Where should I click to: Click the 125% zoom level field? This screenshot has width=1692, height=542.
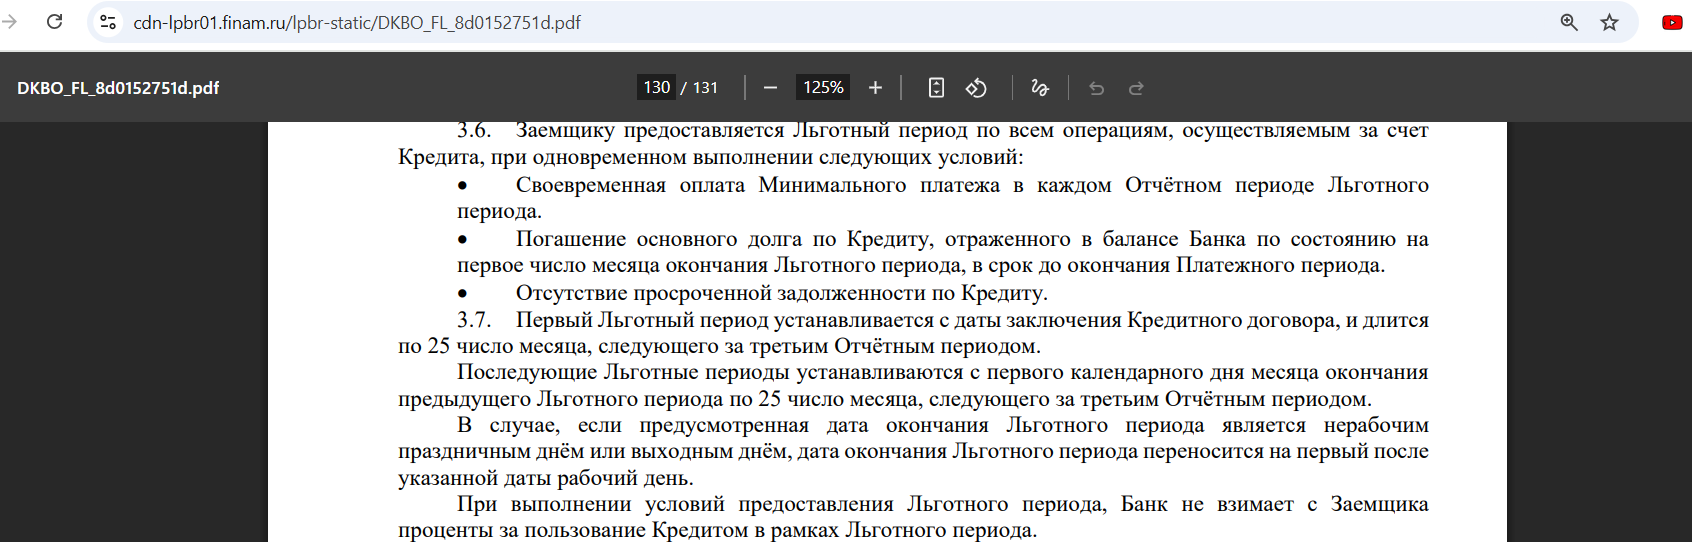[823, 87]
